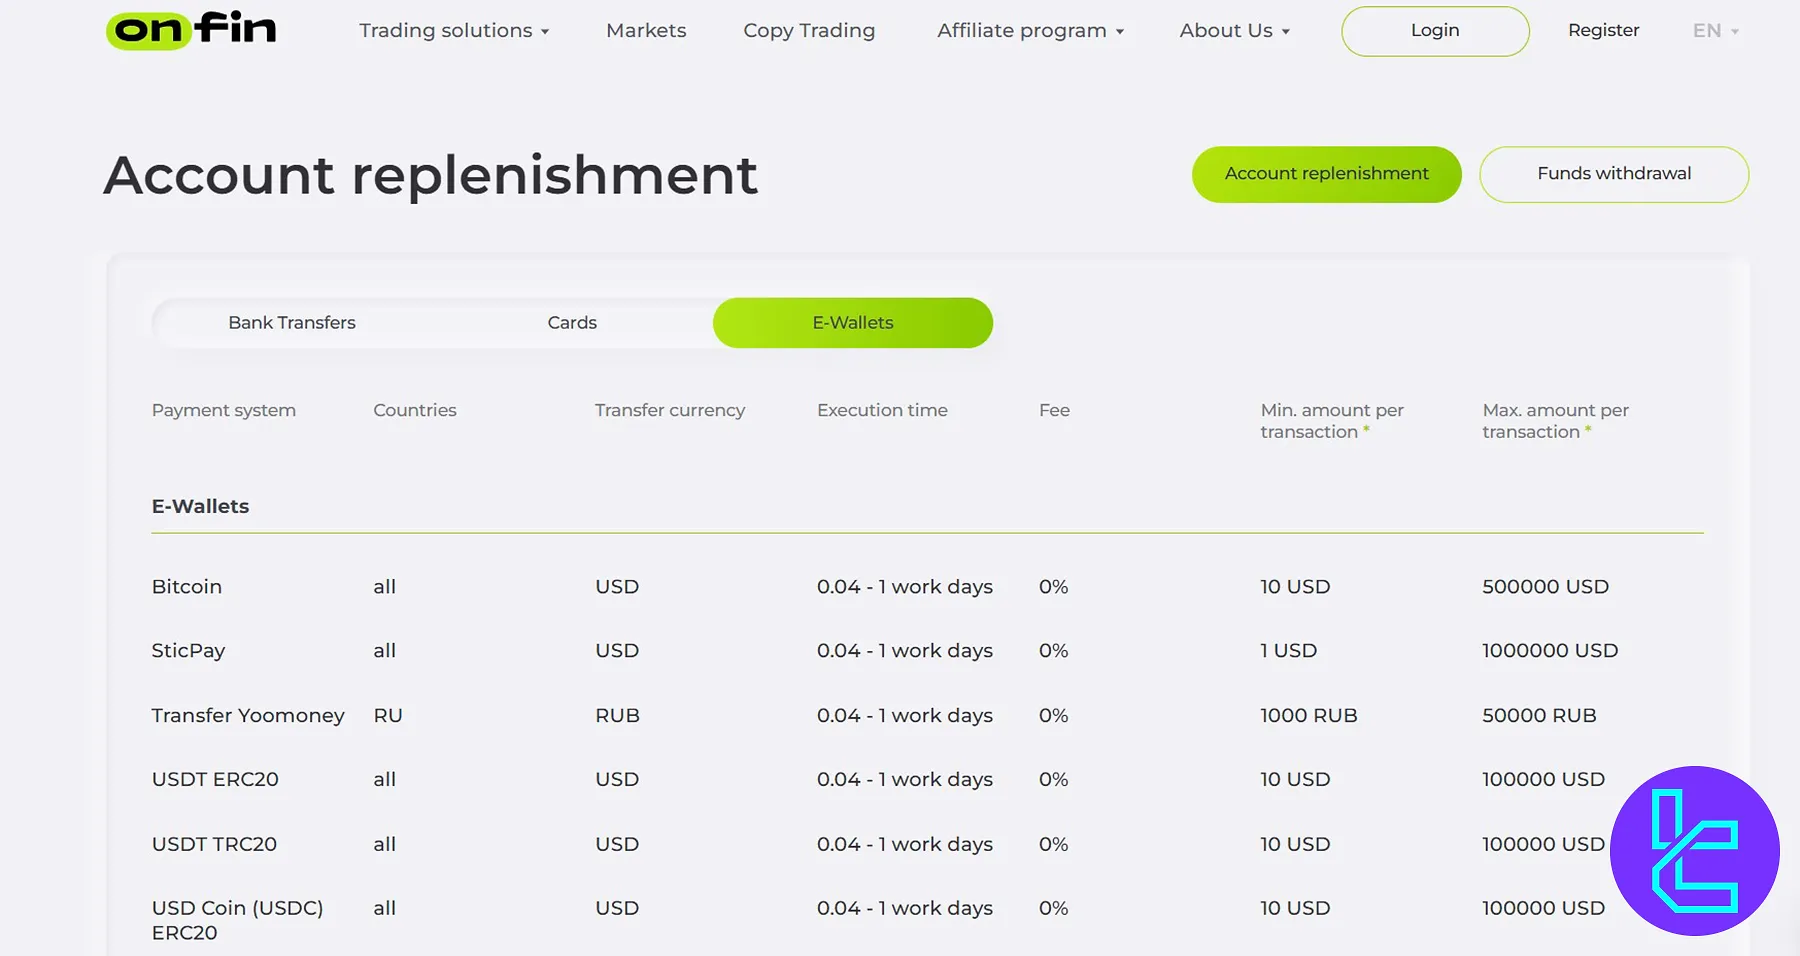Select the E-Wallets tab
The image size is (1800, 956).
click(x=852, y=323)
